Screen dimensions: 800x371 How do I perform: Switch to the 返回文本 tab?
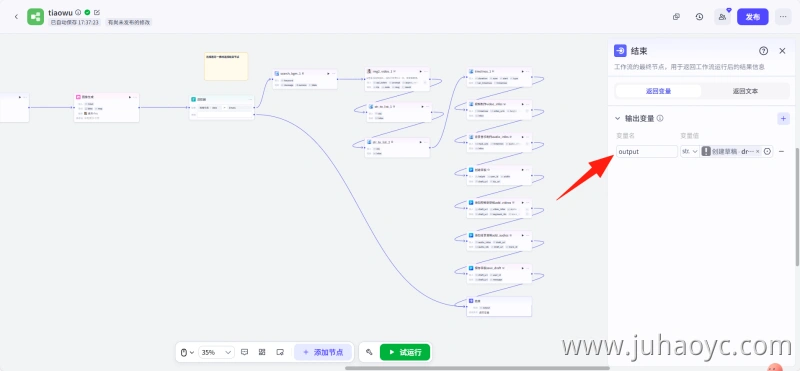[x=745, y=91]
